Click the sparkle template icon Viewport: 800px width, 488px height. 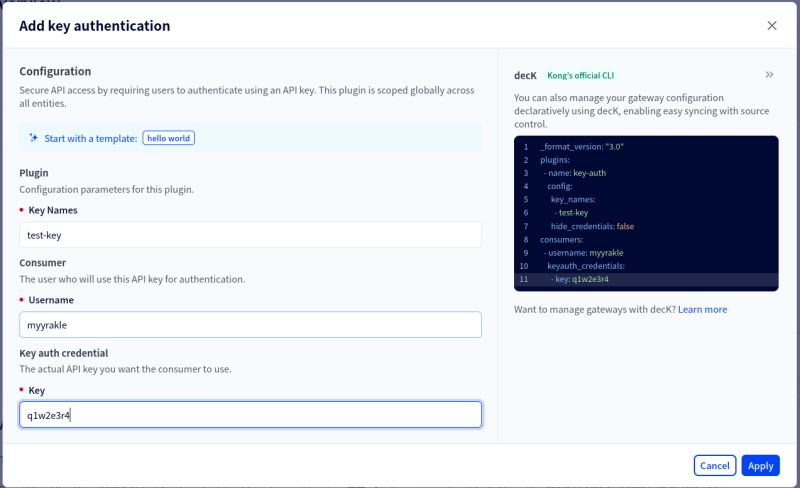[x=33, y=138]
